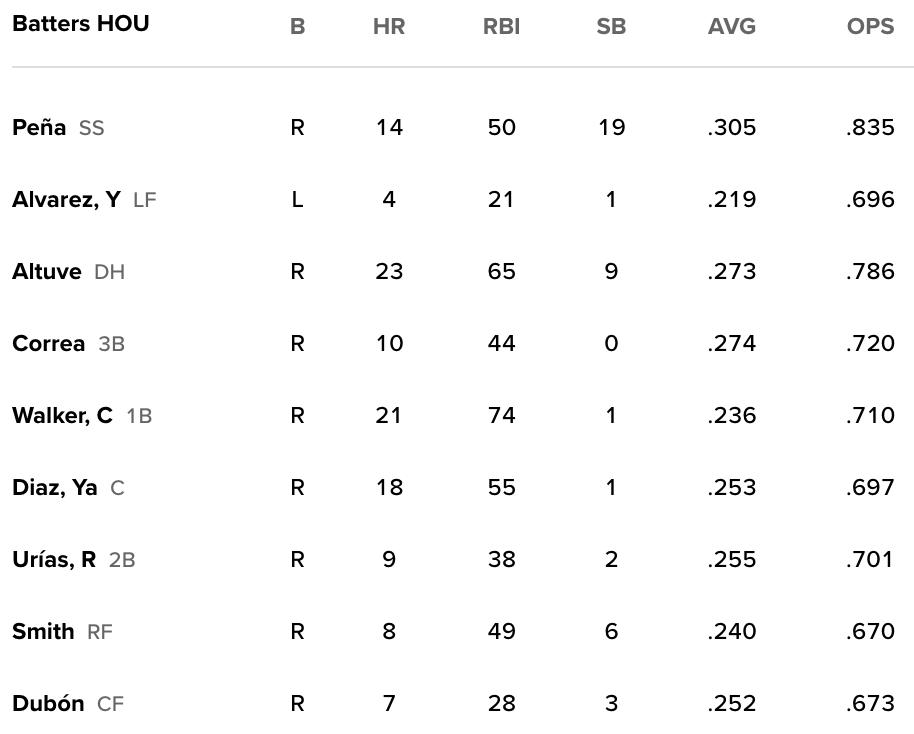Open the Diaz, Ya player link
Viewport: 914px width, 734px height.
click(x=55, y=488)
